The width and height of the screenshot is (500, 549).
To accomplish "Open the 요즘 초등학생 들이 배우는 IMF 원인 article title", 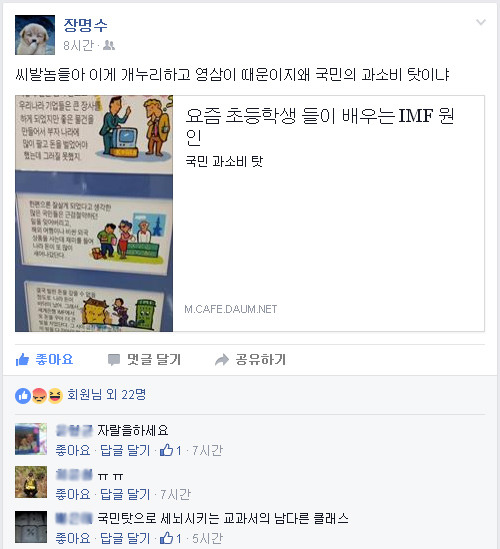I will pyautogui.click(x=319, y=126).
